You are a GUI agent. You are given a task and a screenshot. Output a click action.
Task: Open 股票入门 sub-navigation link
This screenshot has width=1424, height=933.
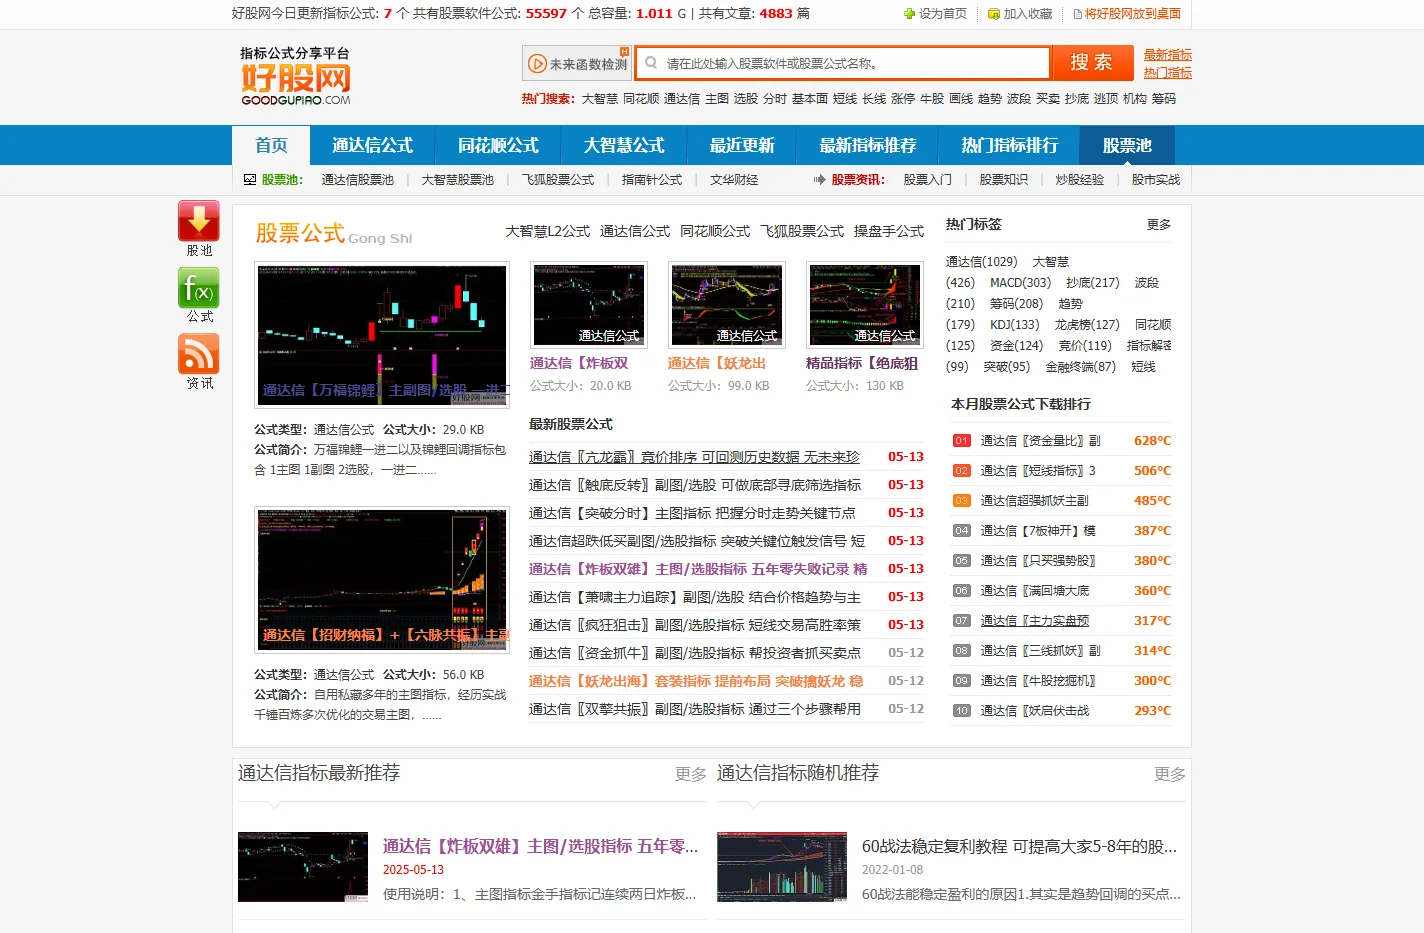928,180
